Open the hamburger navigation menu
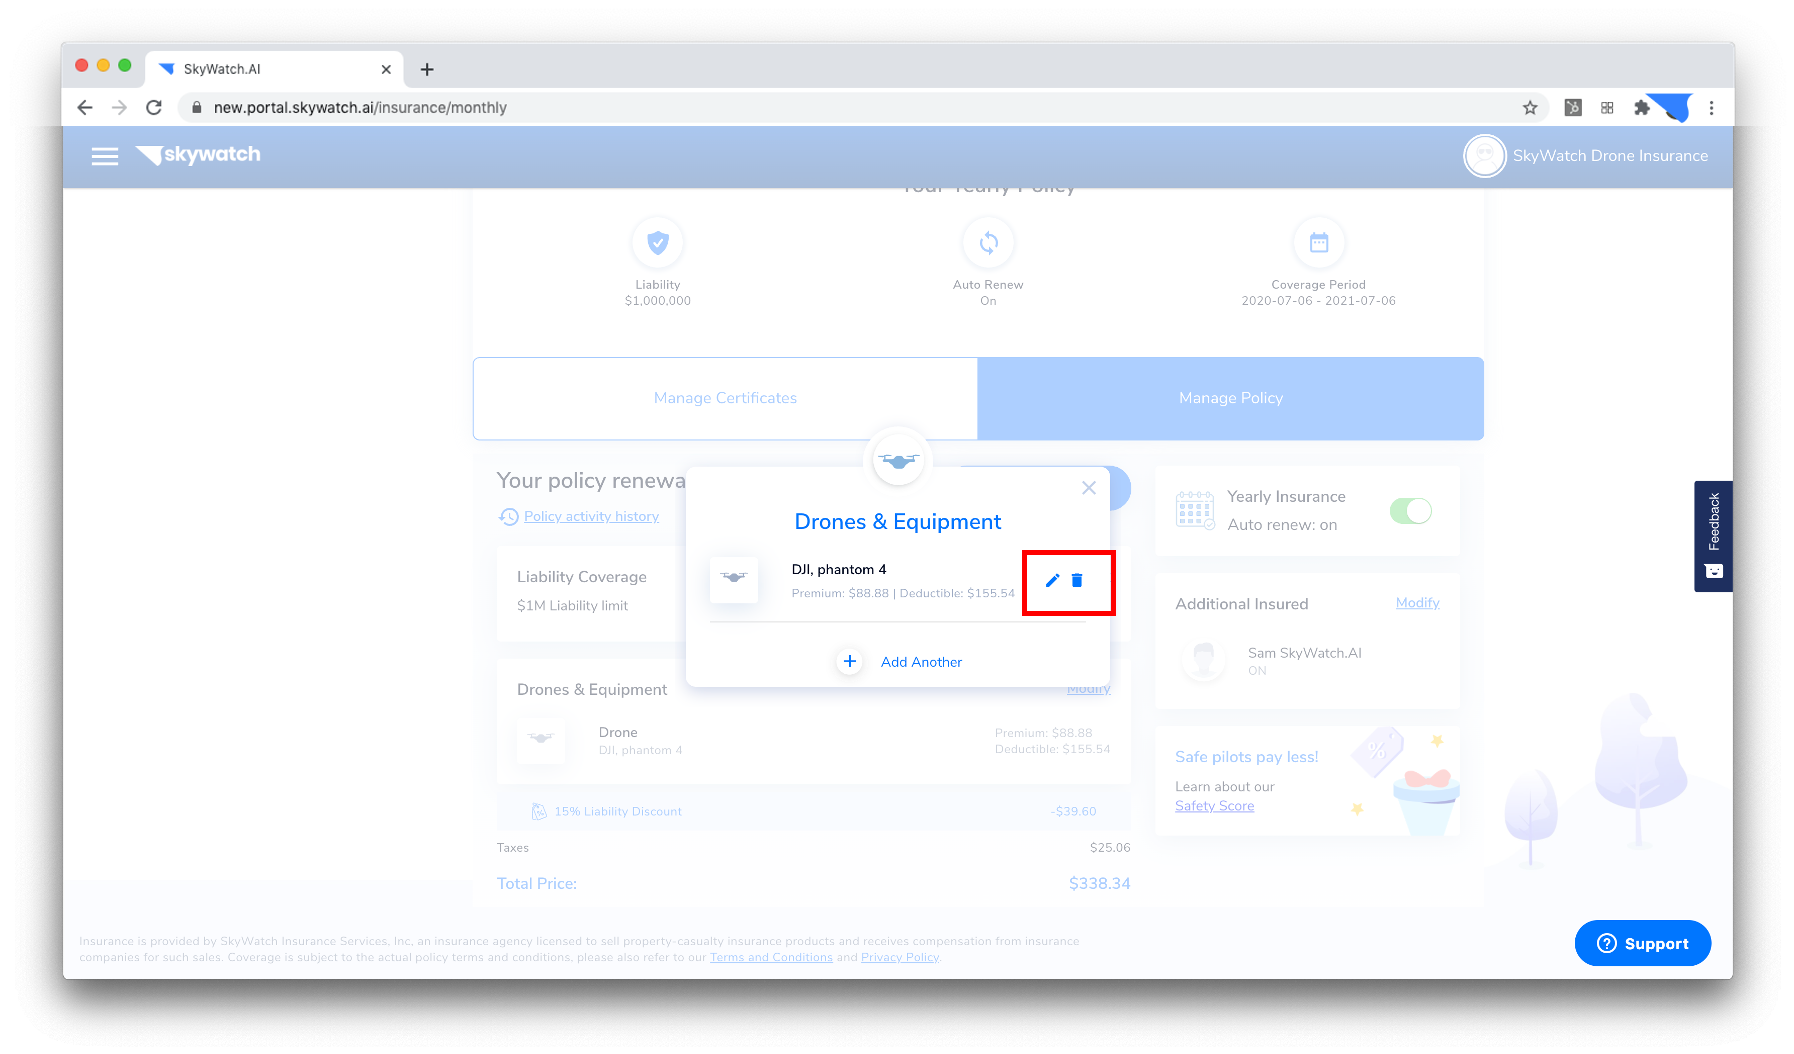The image size is (1794, 1054). (105, 156)
